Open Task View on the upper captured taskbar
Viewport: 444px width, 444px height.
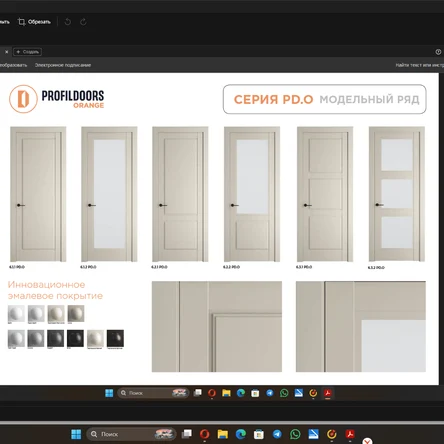pyautogui.click(x=198, y=393)
